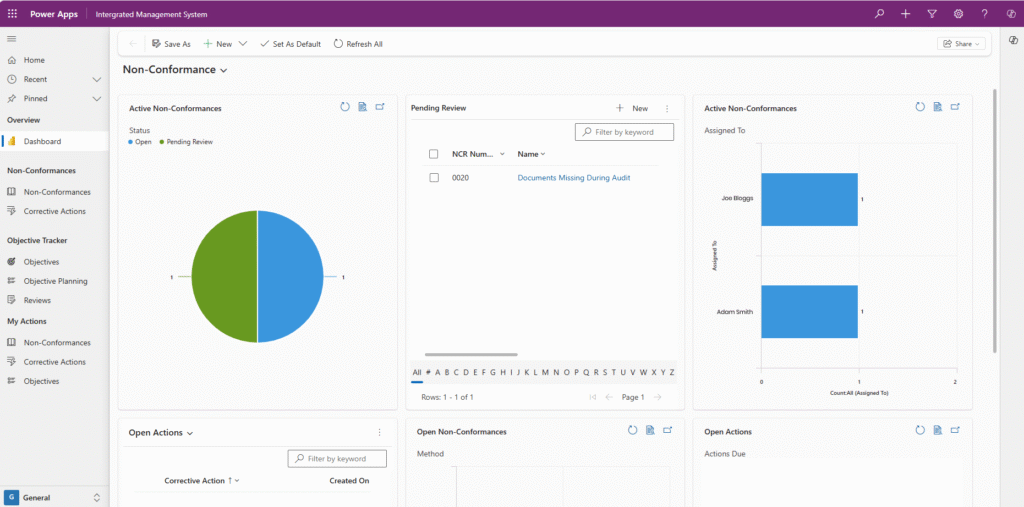
Task: Open the settings gear in header
Action: point(958,14)
